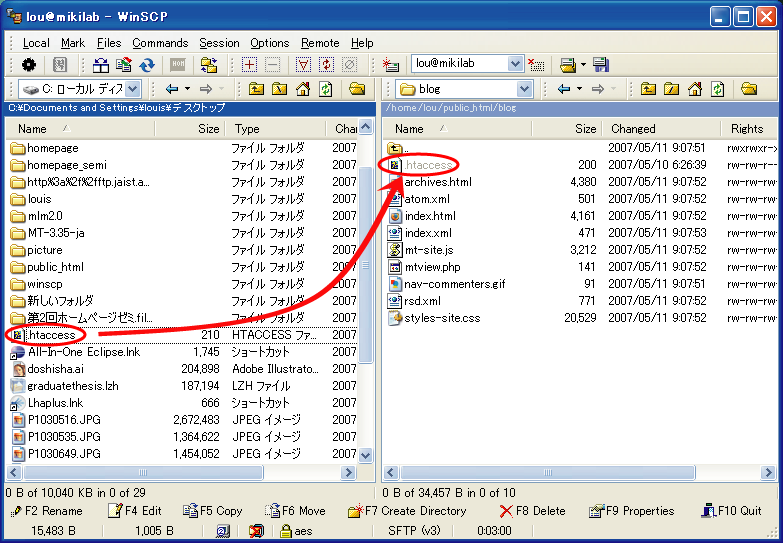Click the Clear Selection slashed-circle icon
The height and width of the screenshot is (543, 783).
(x=349, y=64)
